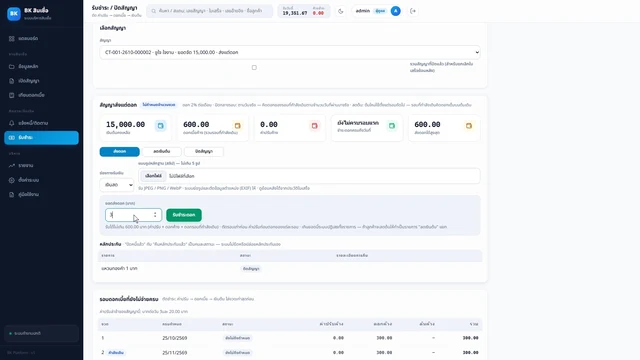
Task: Click the date 25/10/2569 in the installments table
Action: pyautogui.click(x=174, y=338)
